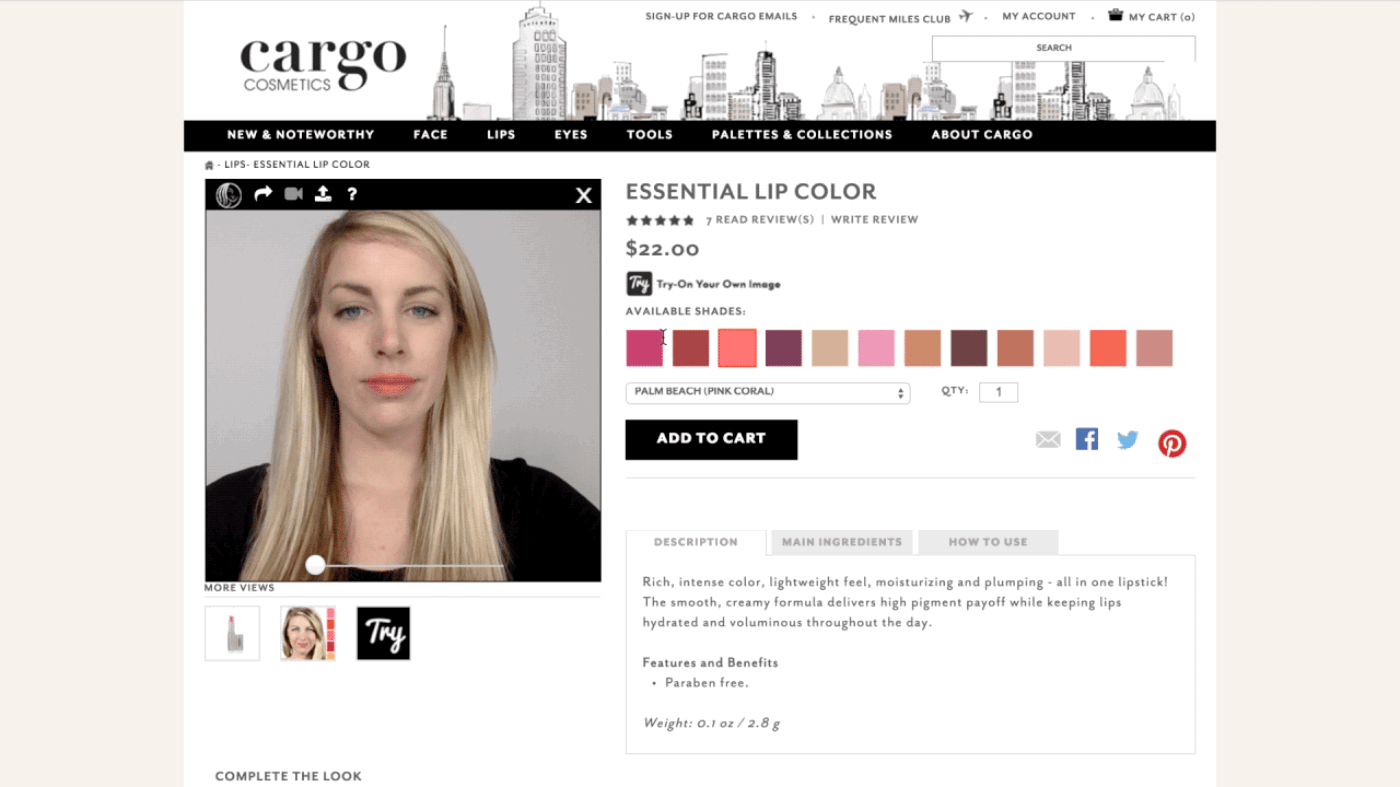Open the Write Review link

[874, 220]
